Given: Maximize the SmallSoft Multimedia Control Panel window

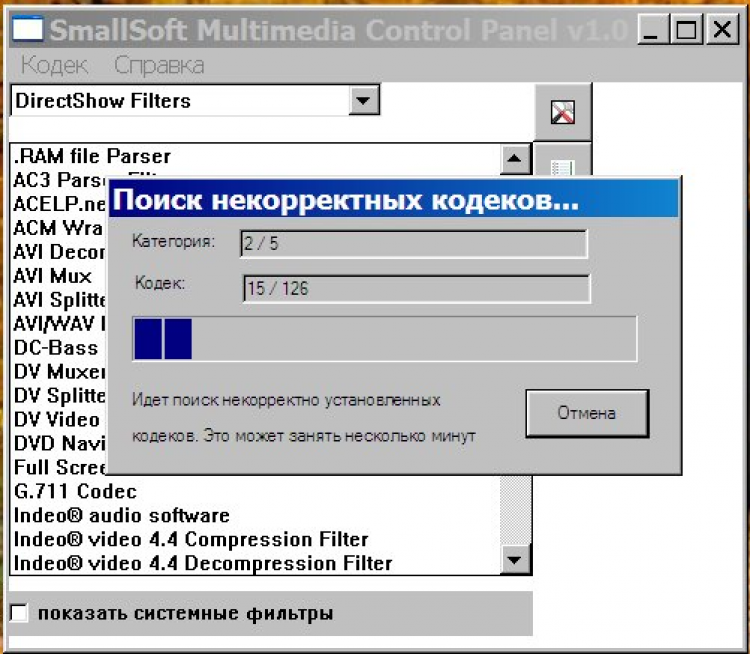Looking at the screenshot, I should (686, 30).
